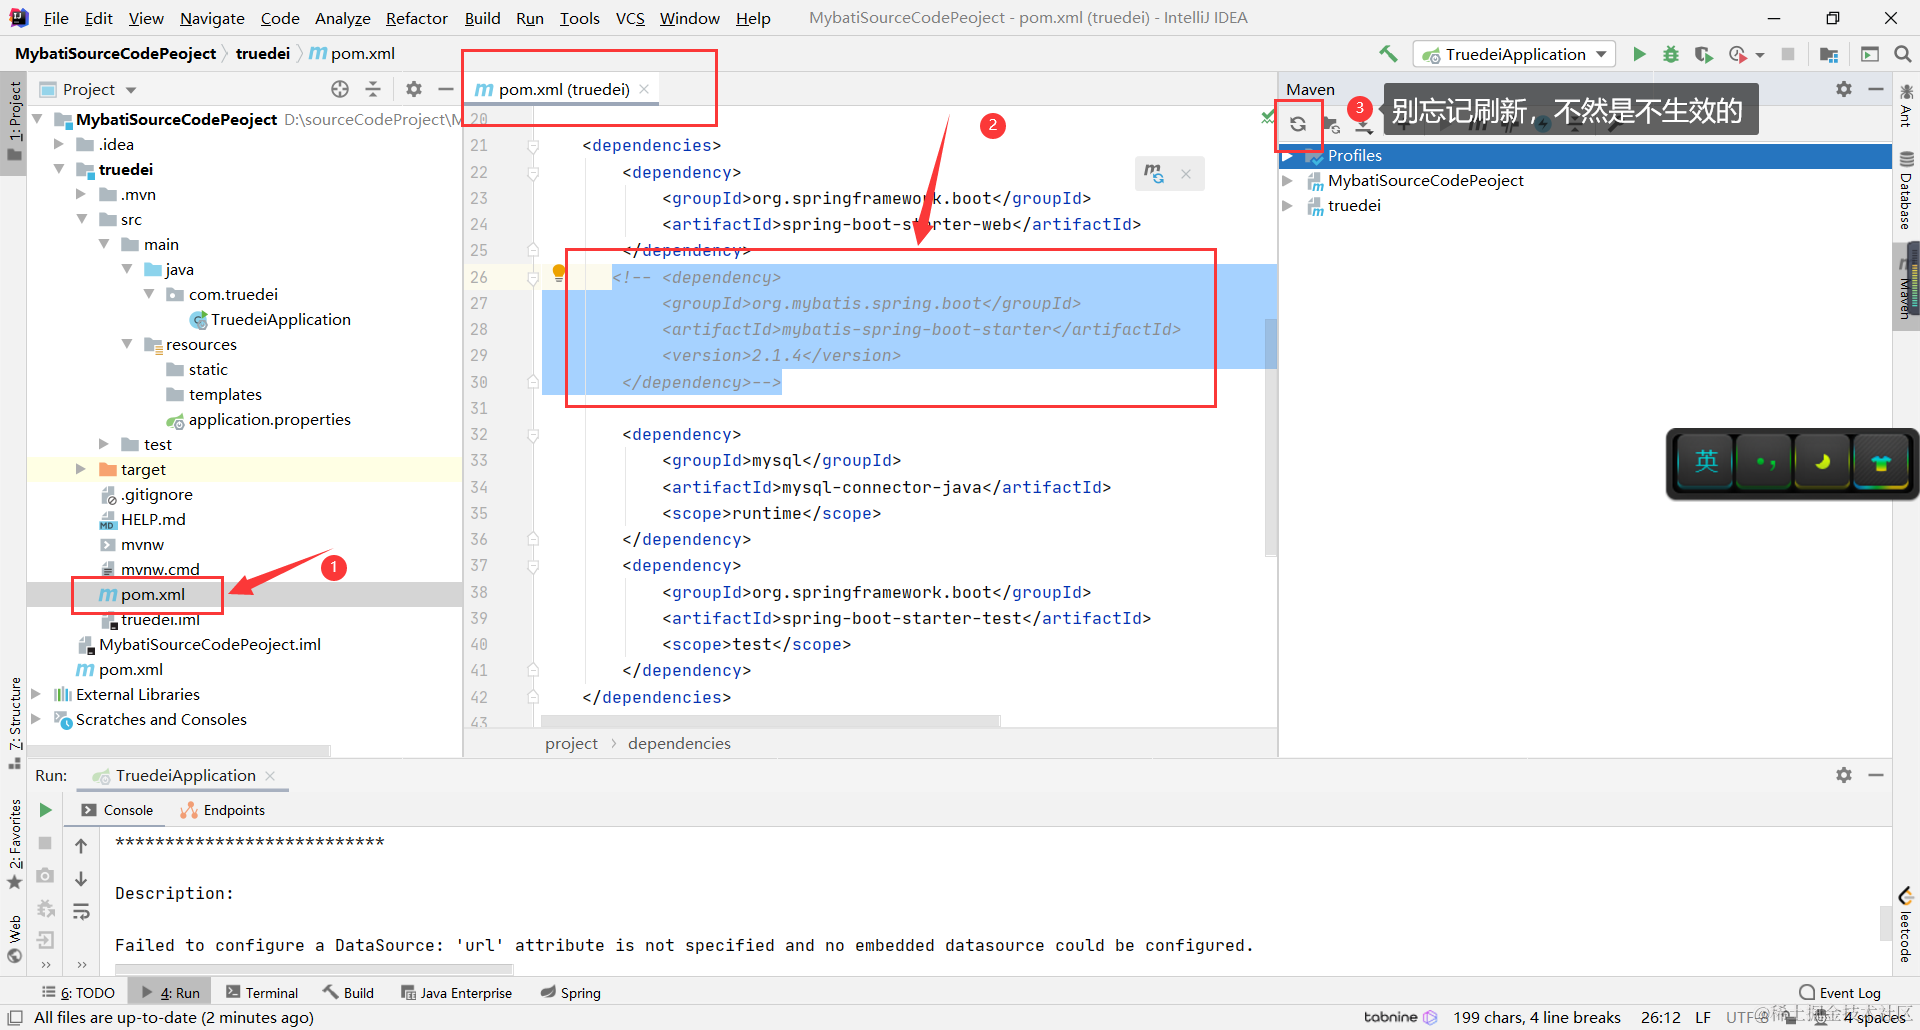Click the Profiler run icon in the toolbar

pyautogui.click(x=1739, y=54)
